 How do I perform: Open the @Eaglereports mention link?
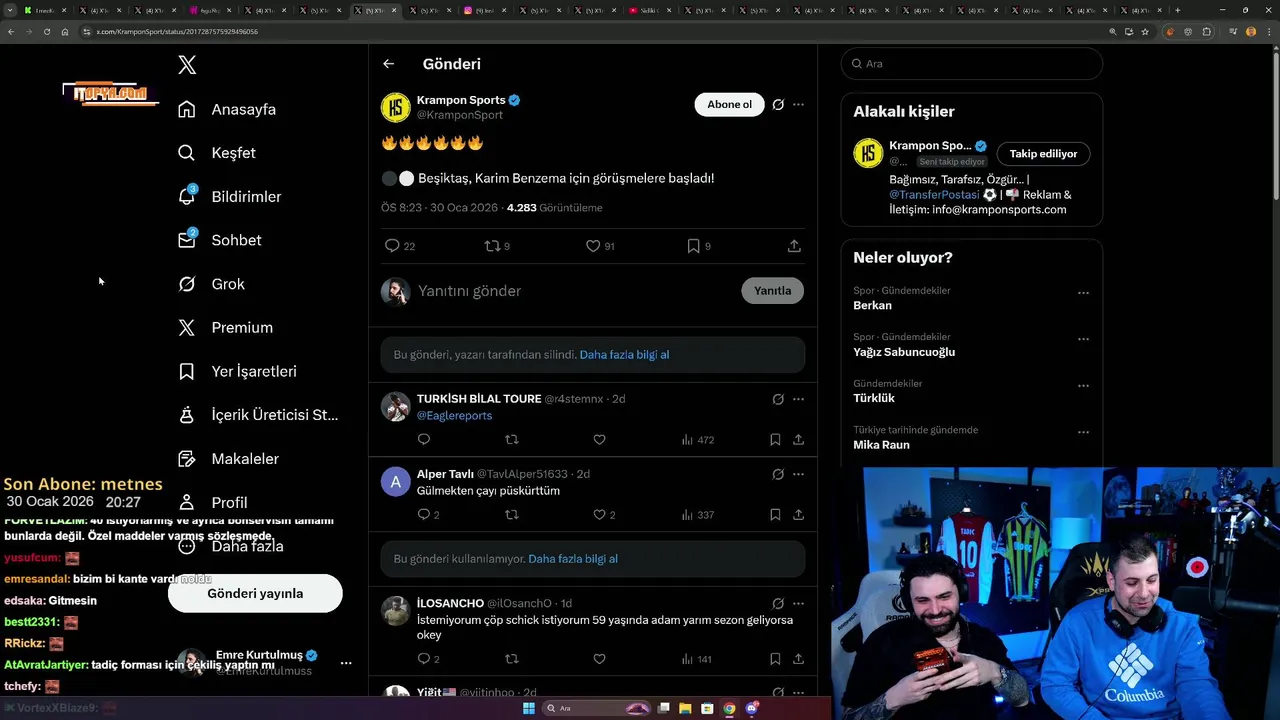454,416
